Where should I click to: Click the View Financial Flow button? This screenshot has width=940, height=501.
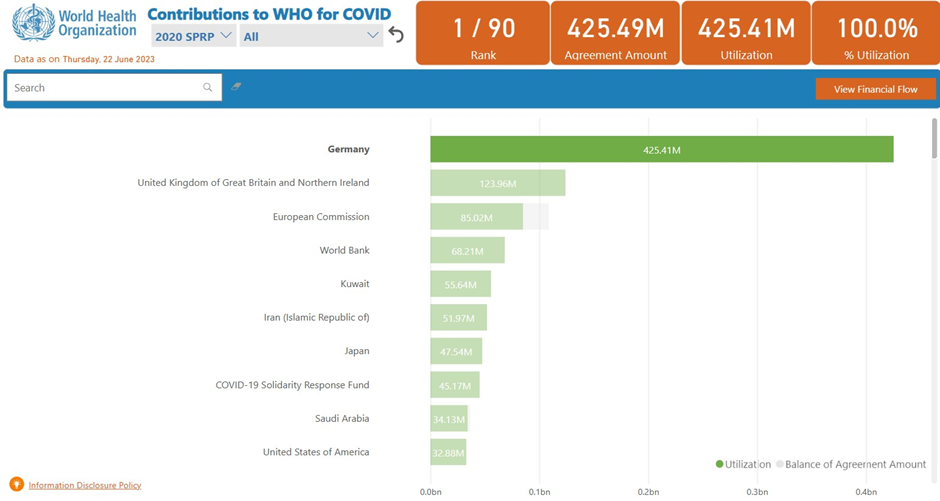875,89
